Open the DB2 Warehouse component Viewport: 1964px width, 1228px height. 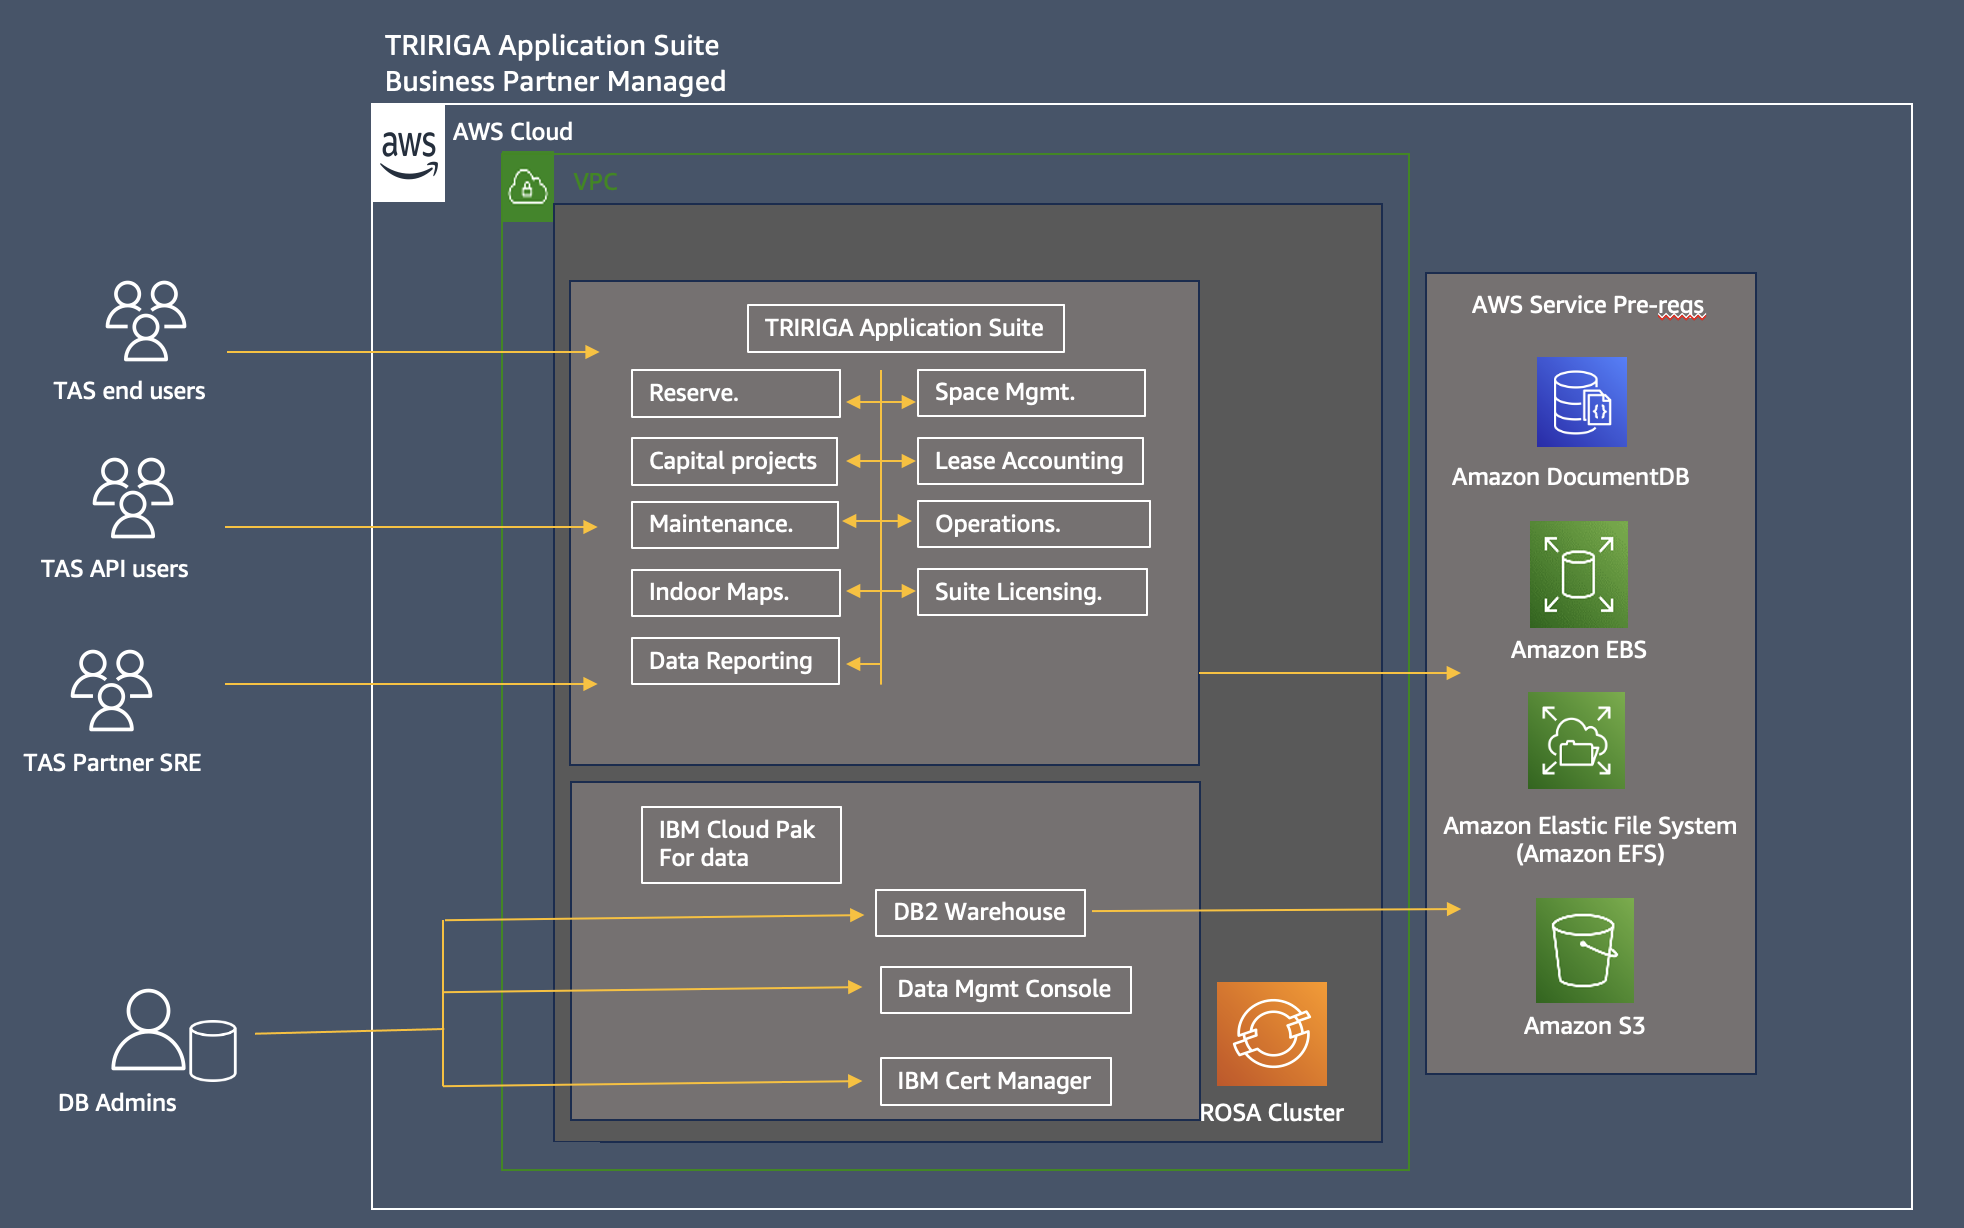(979, 912)
